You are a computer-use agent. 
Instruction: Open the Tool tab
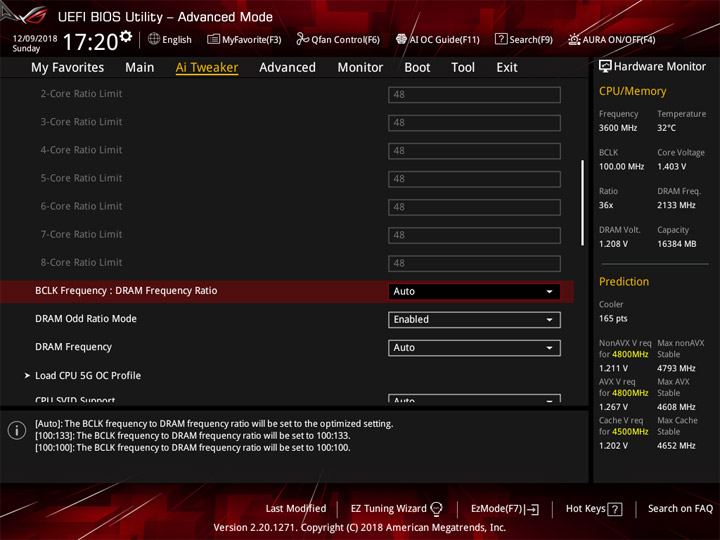coord(463,68)
